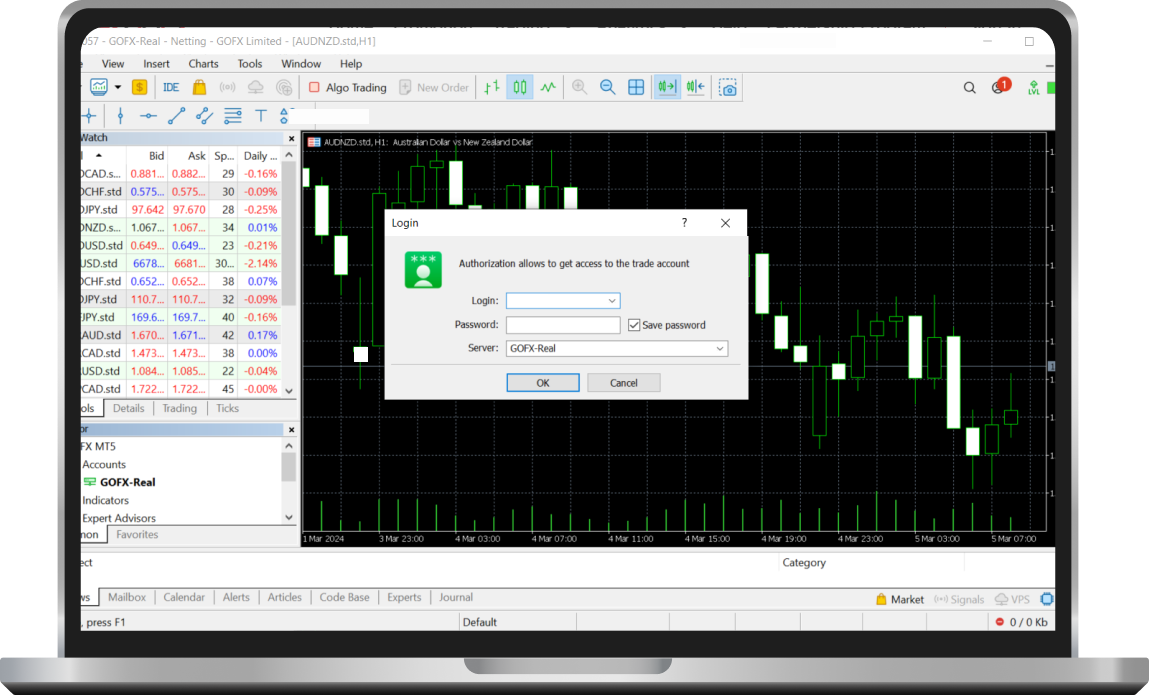Open the Calendar tab in the Toolbox

[x=184, y=597]
